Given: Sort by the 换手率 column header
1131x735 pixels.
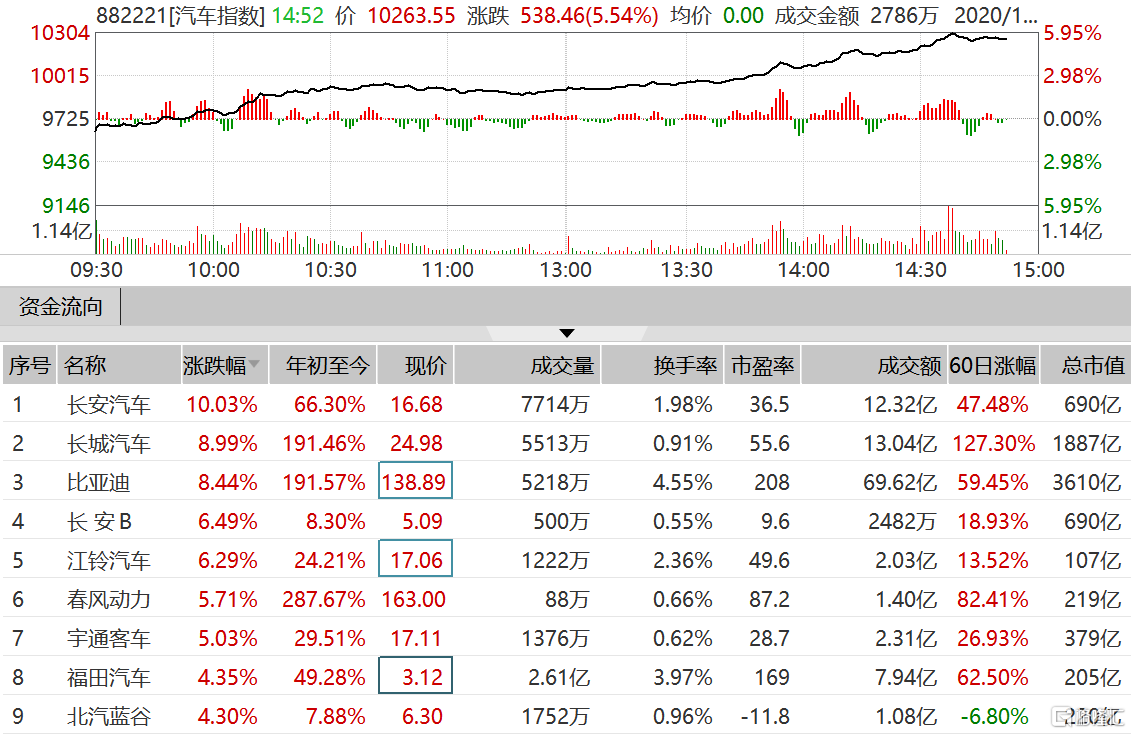Looking at the screenshot, I should tap(685, 366).
